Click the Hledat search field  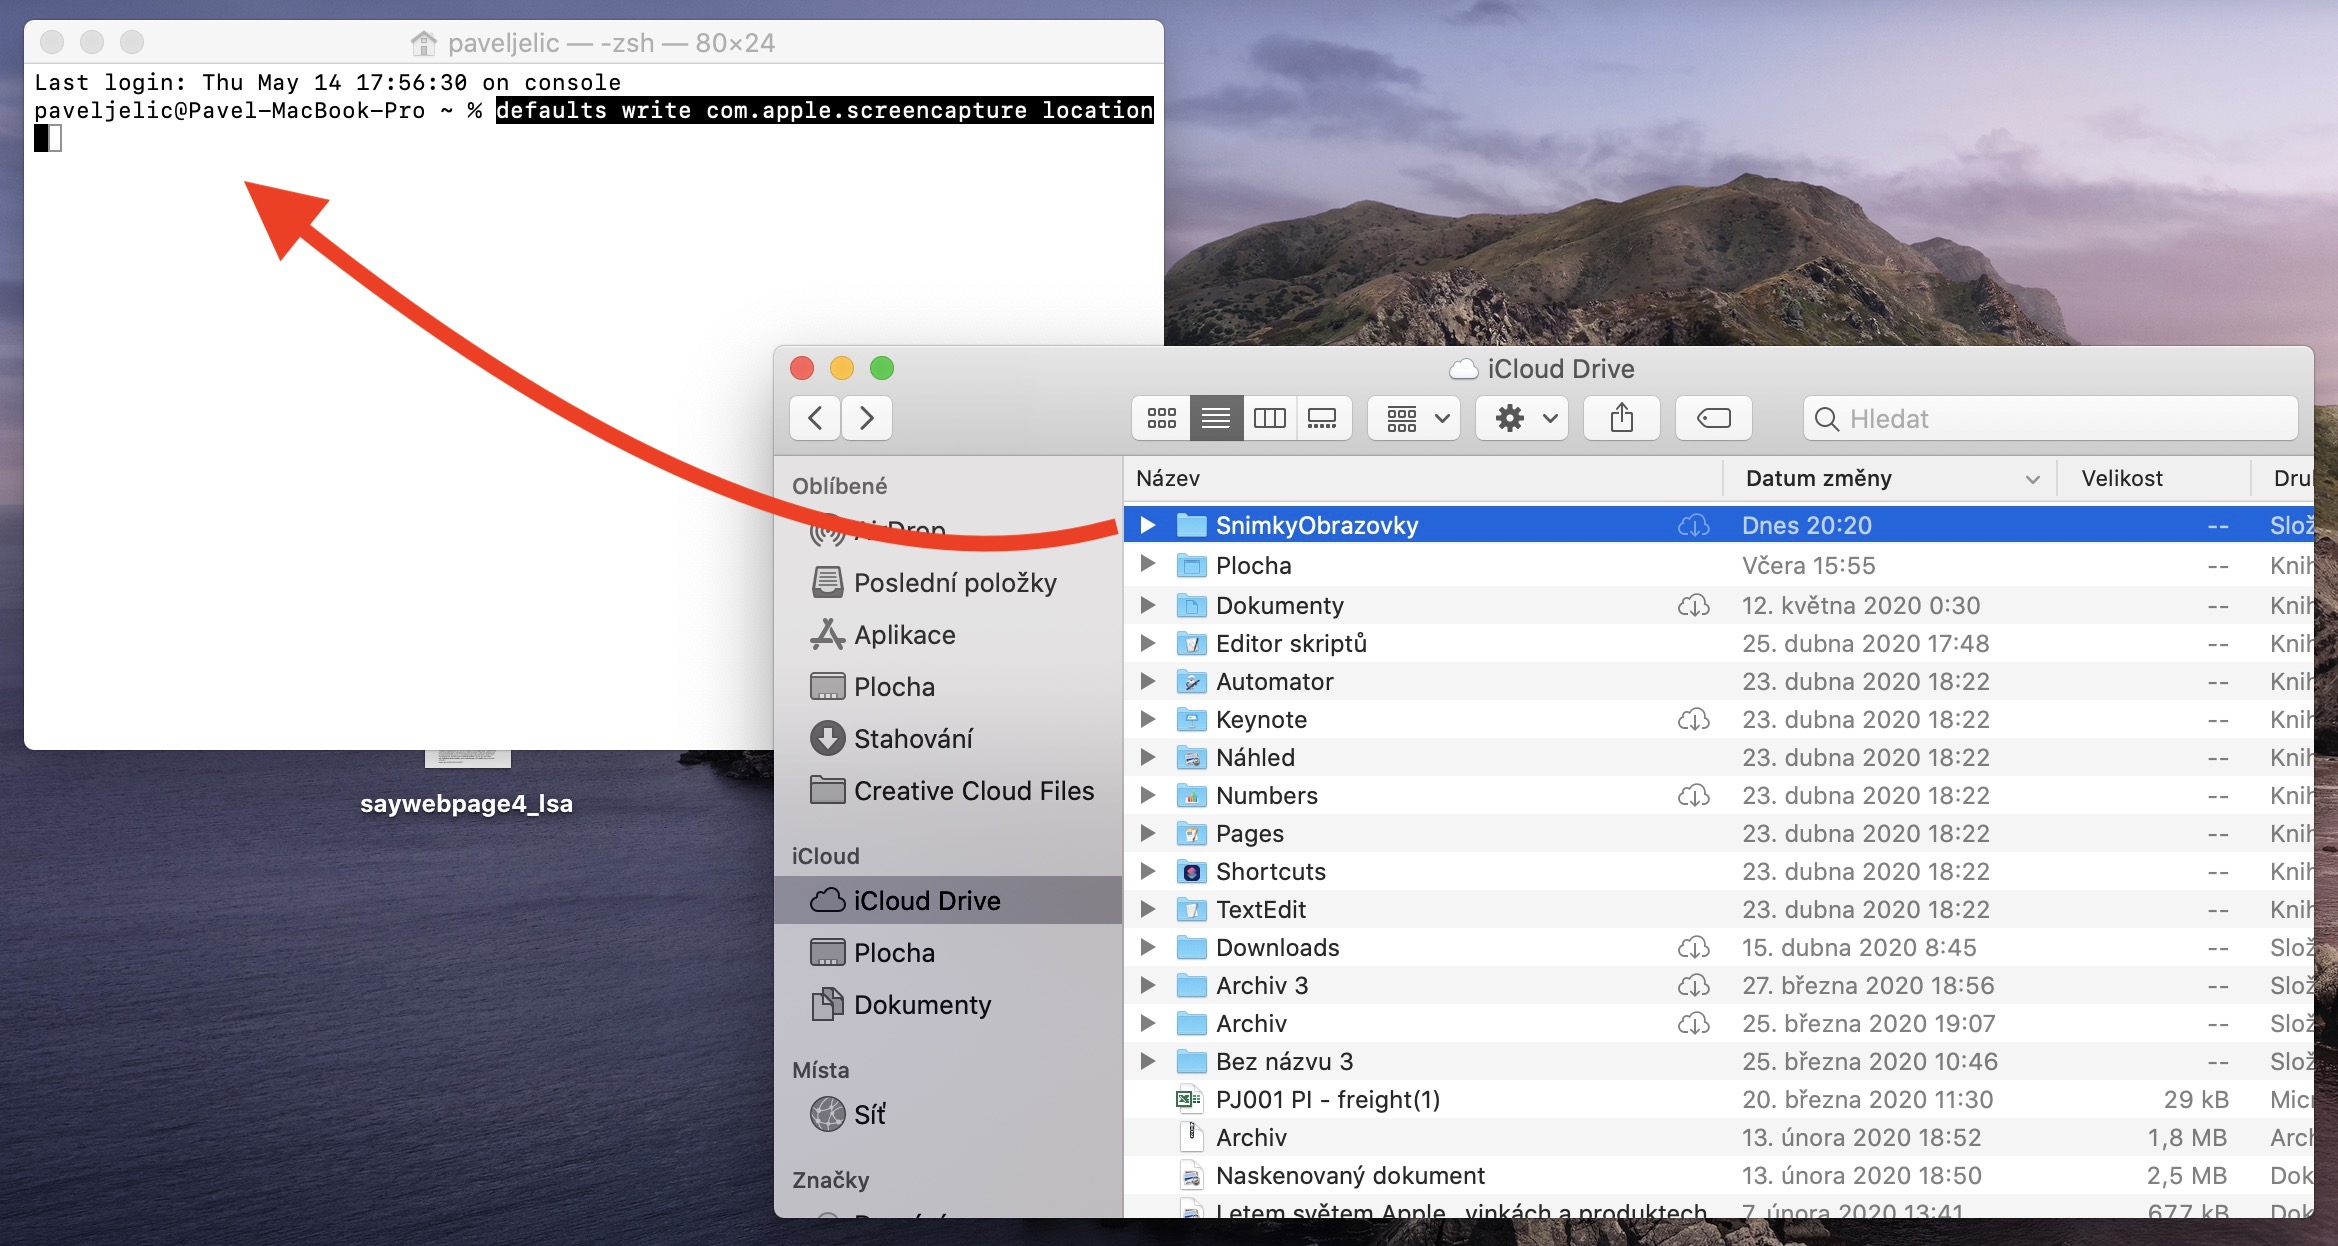(2060, 419)
